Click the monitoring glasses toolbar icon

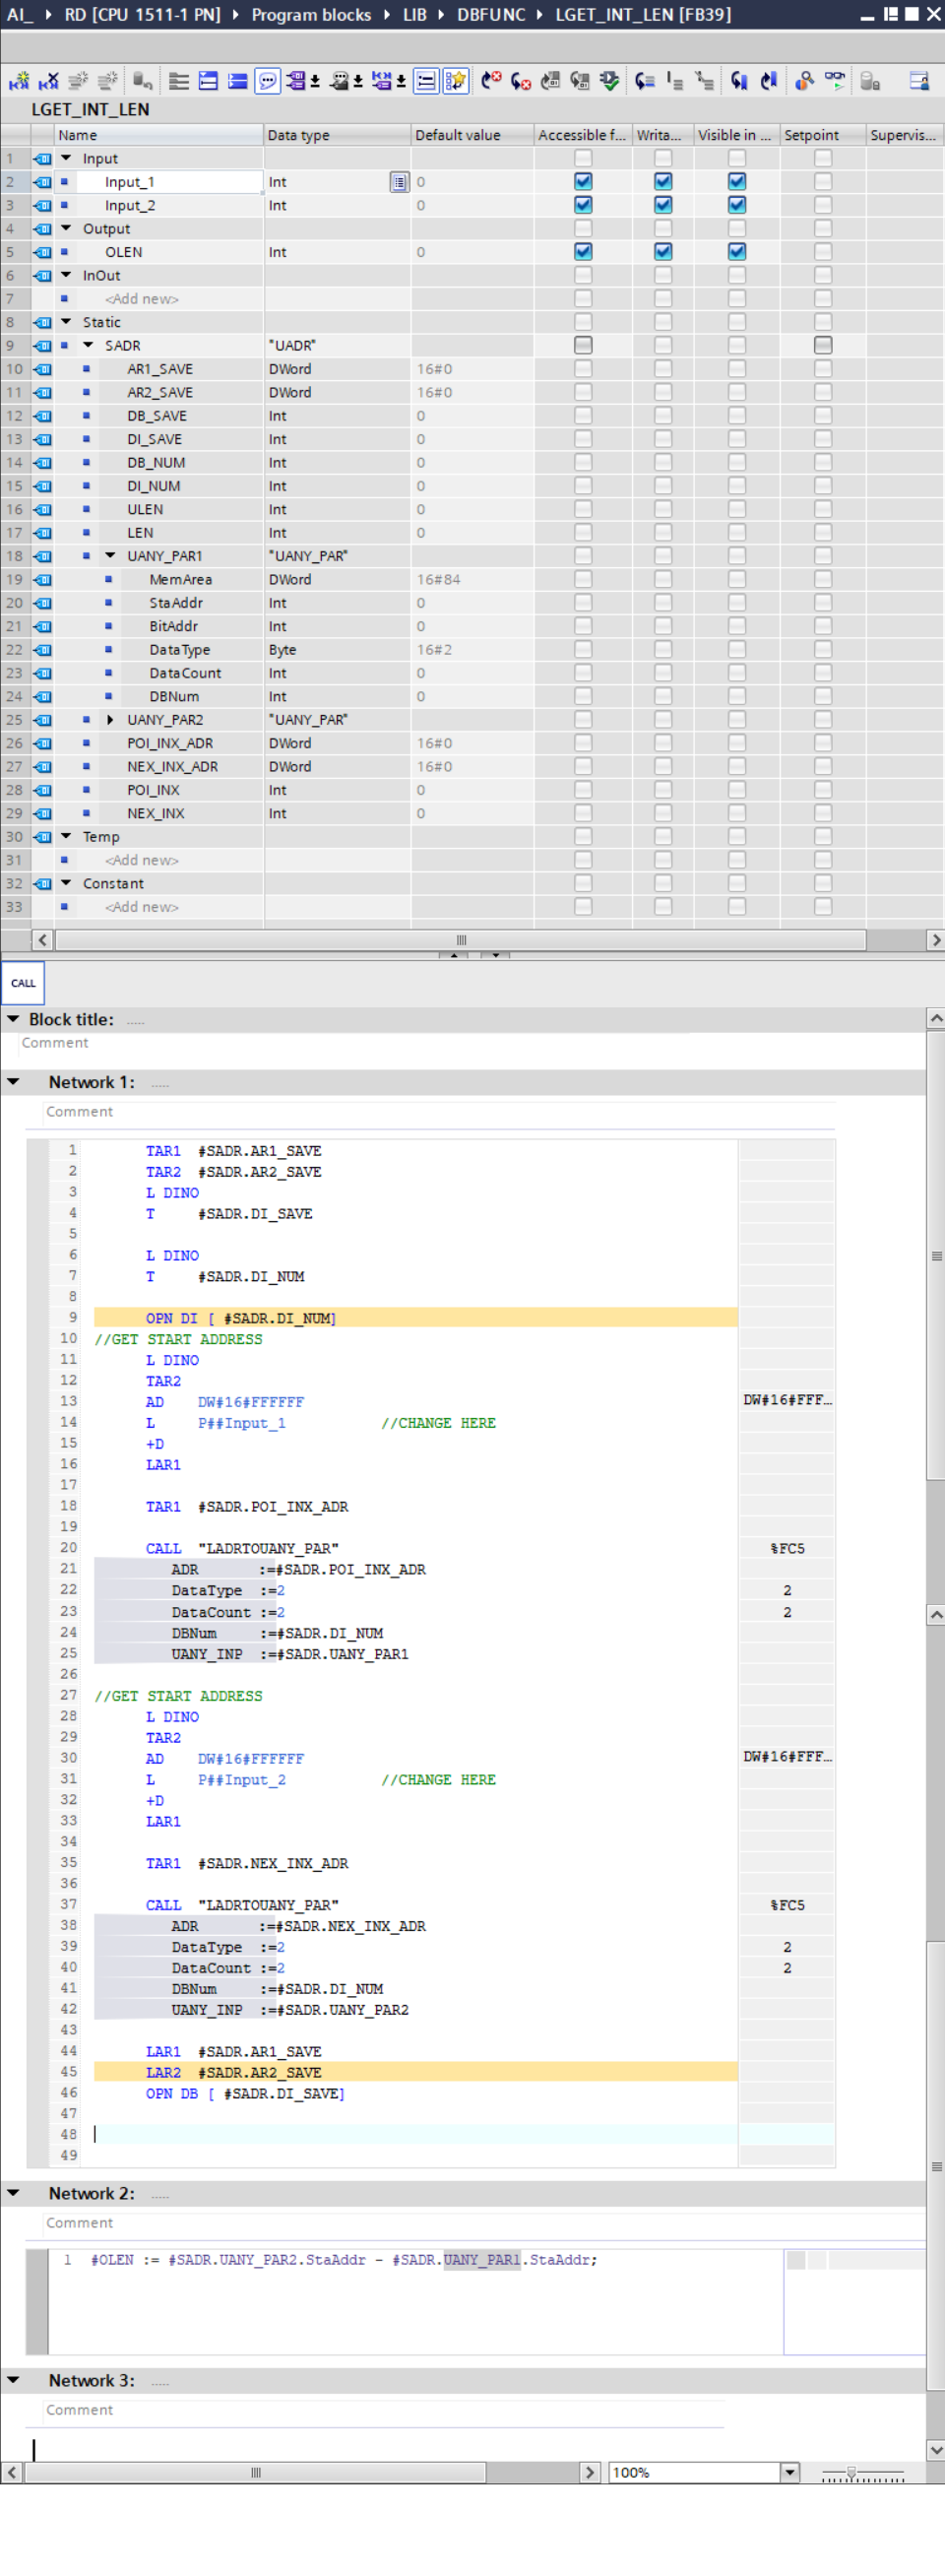pyautogui.click(x=835, y=81)
